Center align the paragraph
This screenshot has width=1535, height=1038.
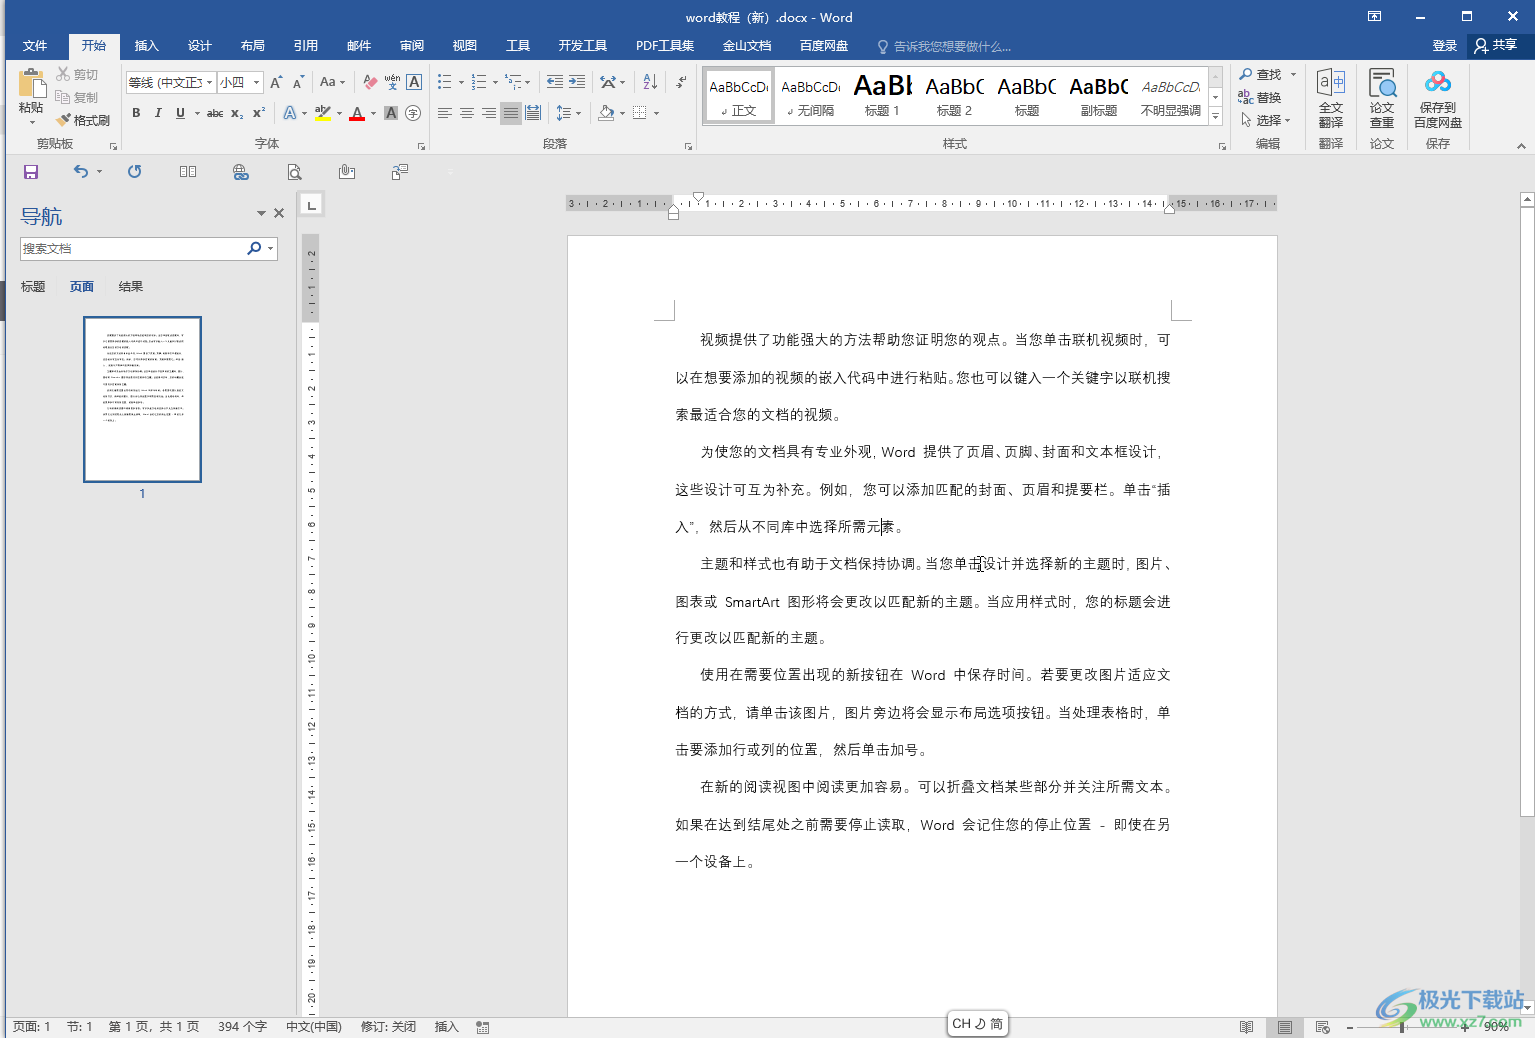point(467,113)
